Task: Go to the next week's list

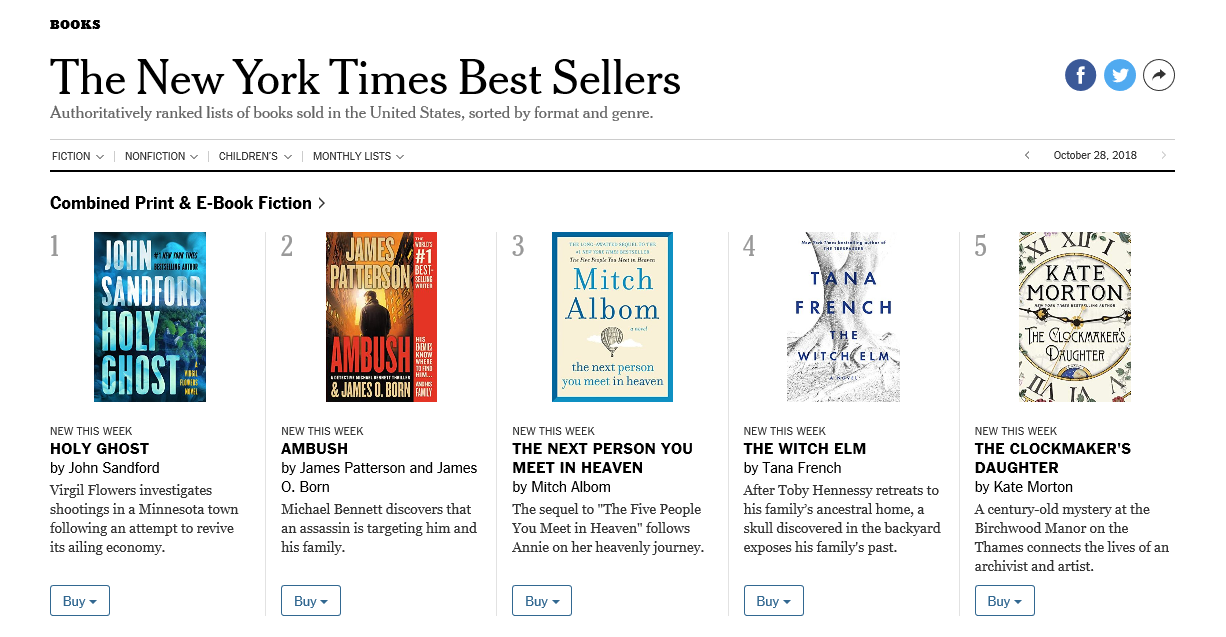Action: pyautogui.click(x=1164, y=156)
